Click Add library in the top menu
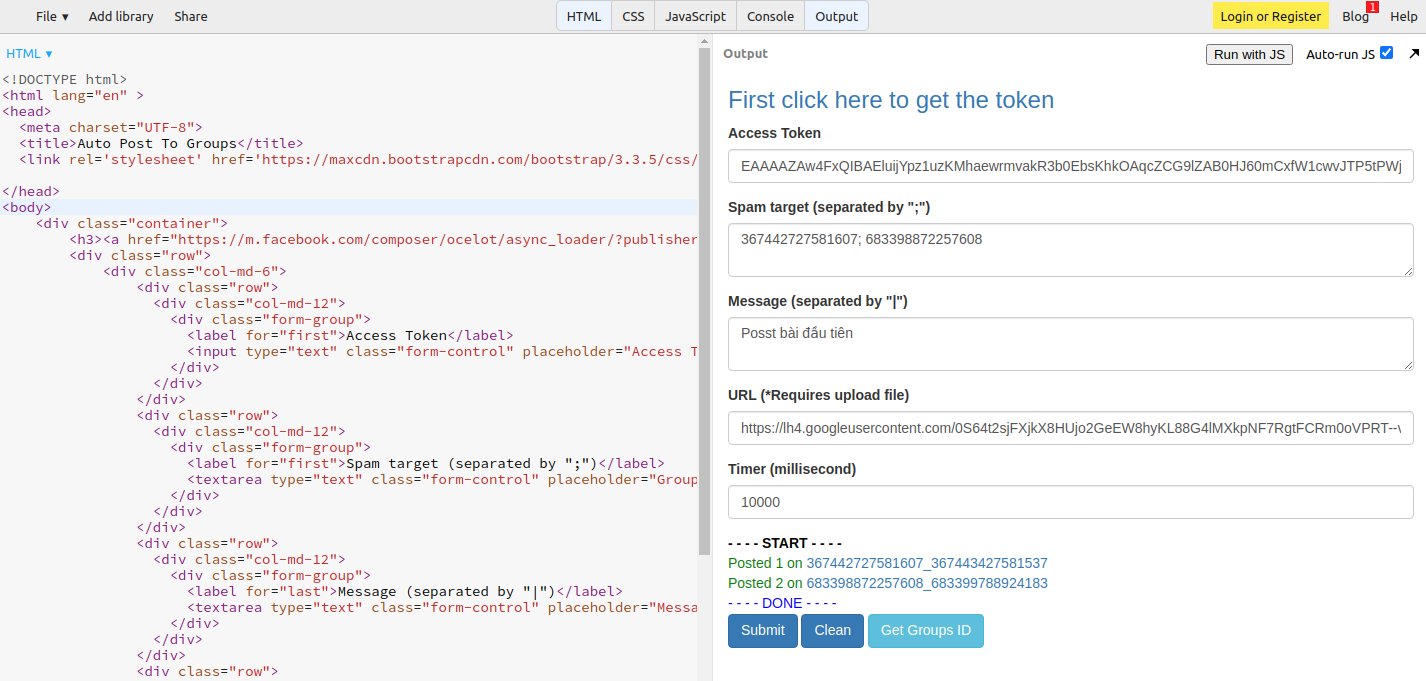The image size is (1426, 681). pos(121,16)
